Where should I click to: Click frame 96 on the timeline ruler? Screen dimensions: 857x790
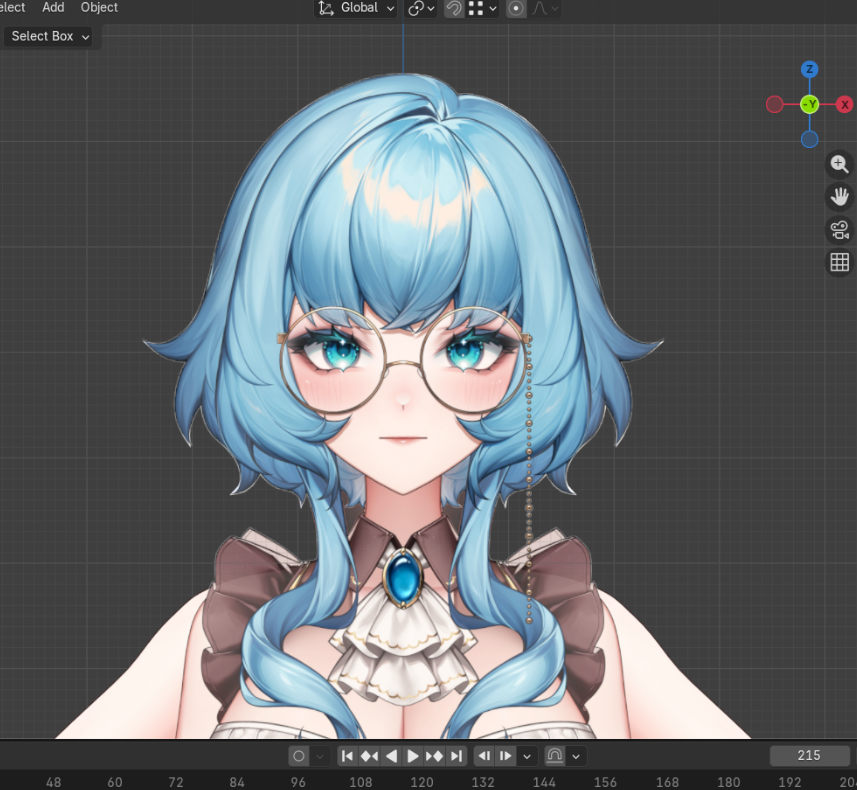(x=298, y=782)
